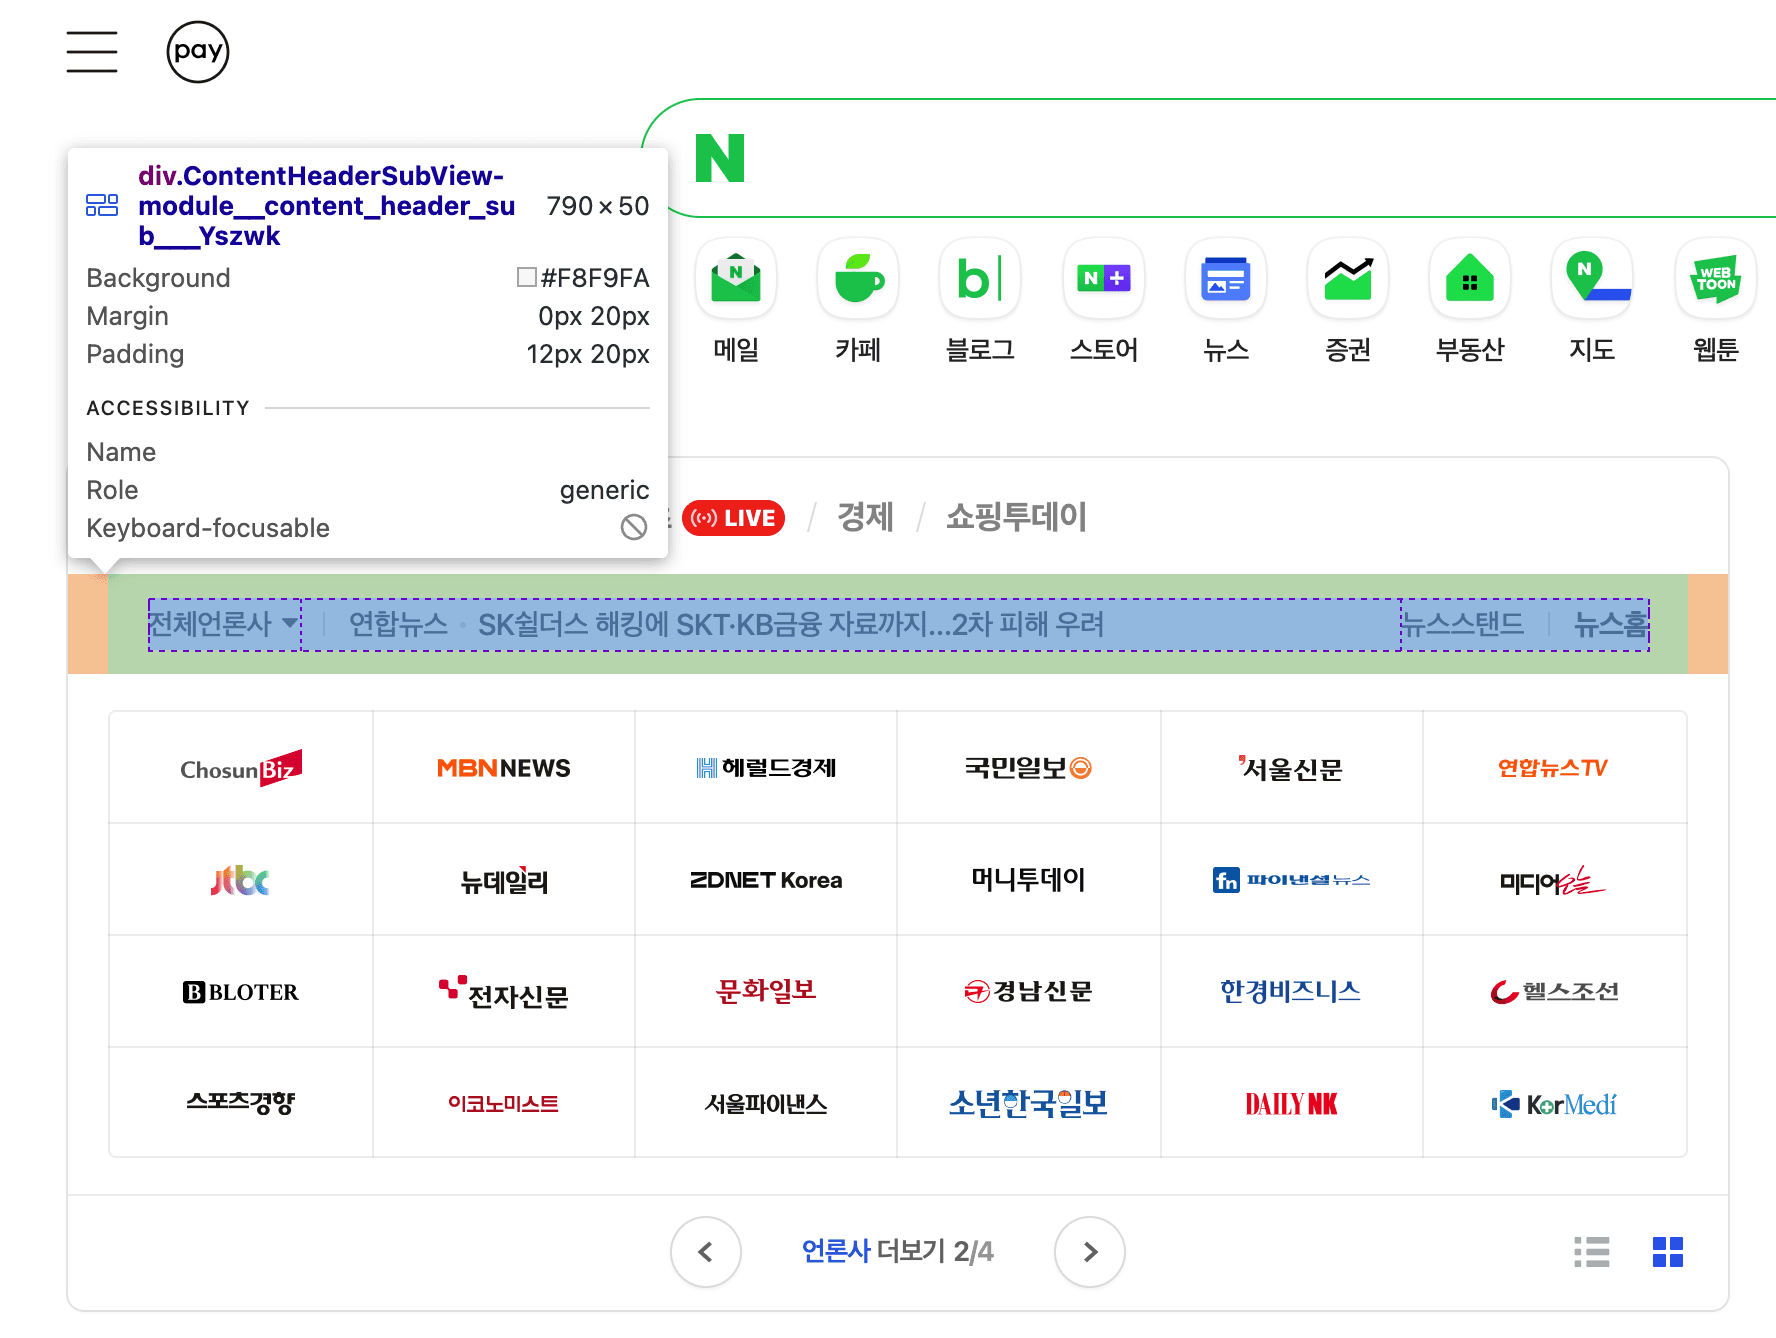
Task: Open the 연합뉴스 source link
Action: point(398,625)
